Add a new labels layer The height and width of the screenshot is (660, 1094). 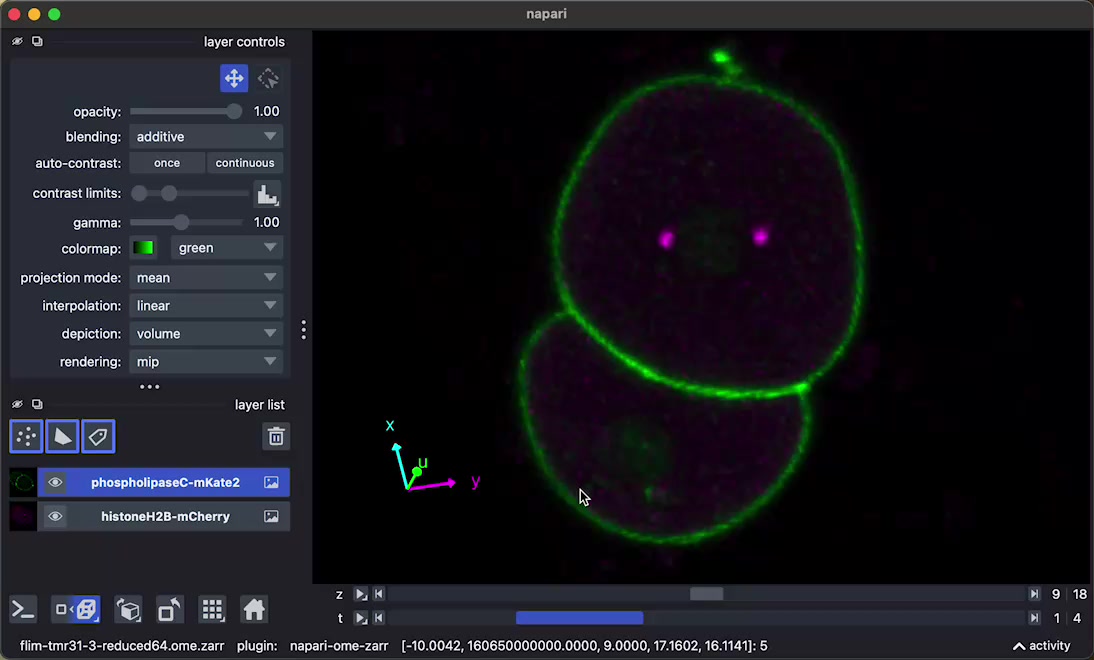click(98, 437)
